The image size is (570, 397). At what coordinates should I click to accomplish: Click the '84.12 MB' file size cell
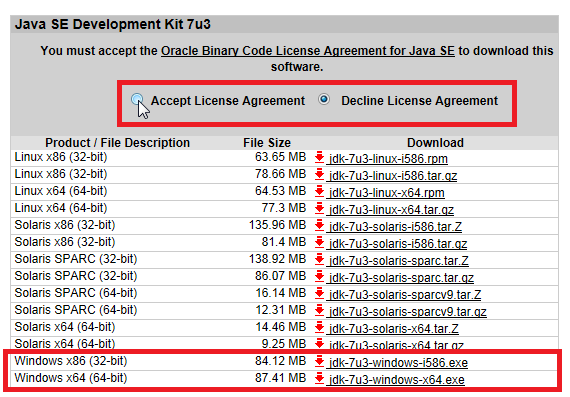pyautogui.click(x=280, y=361)
